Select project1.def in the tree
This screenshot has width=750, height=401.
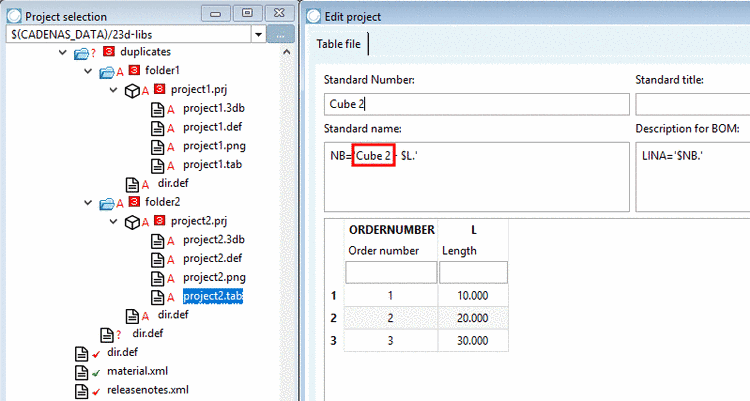click(212, 127)
